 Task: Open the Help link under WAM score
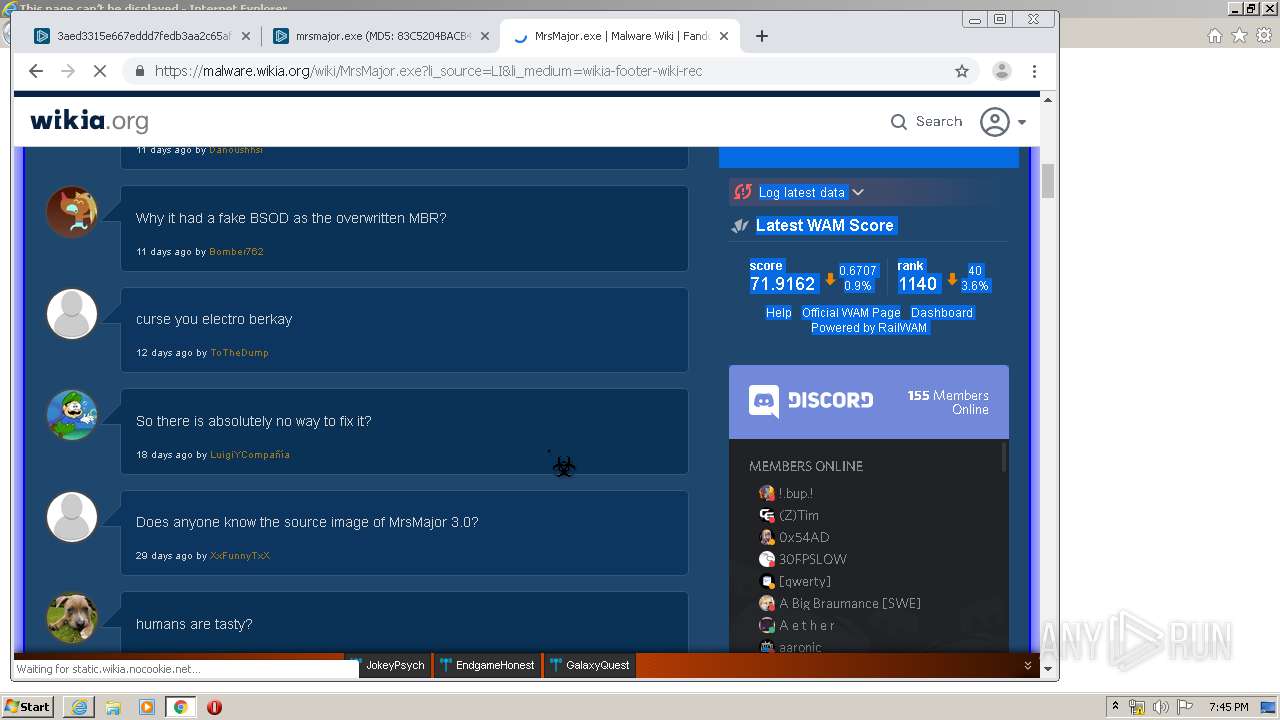(x=778, y=313)
